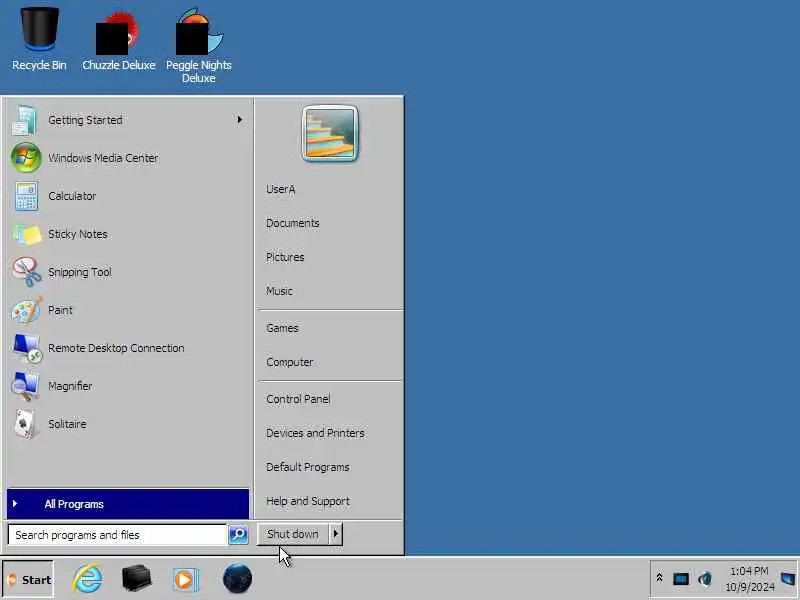Screen dimensions: 800x600
Task: Click the Snipping Tool scissors icon
Action: (27, 272)
